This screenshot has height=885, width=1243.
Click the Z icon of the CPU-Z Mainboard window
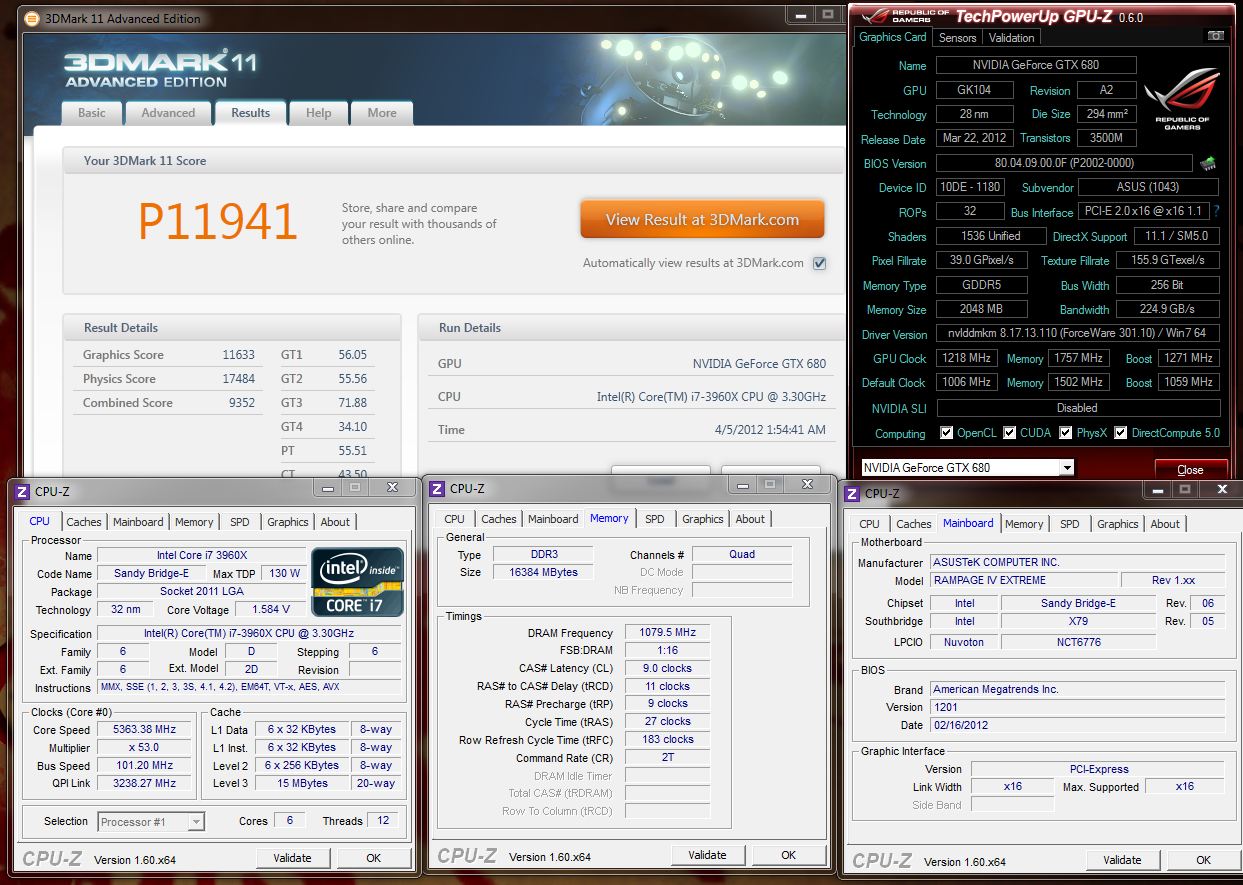click(852, 493)
